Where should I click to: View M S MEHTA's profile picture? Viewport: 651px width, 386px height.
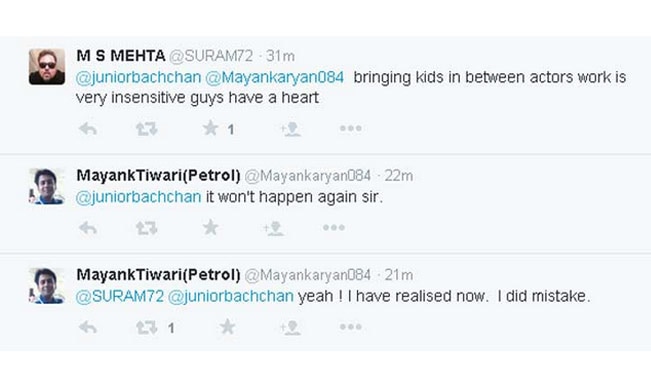pyautogui.click(x=47, y=67)
